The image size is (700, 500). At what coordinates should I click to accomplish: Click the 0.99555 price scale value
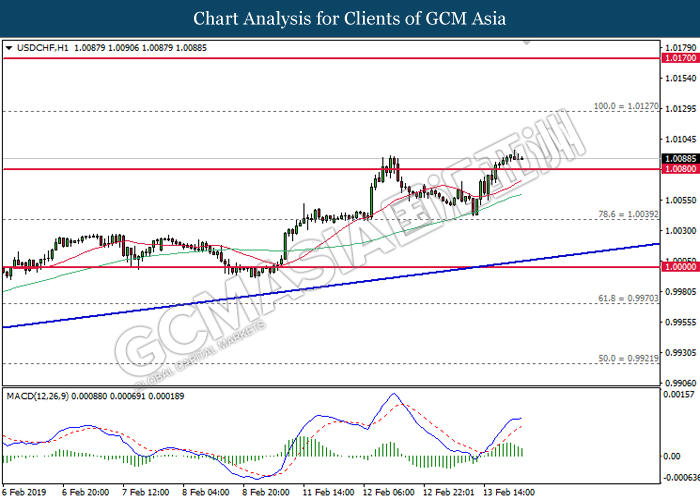(x=681, y=322)
